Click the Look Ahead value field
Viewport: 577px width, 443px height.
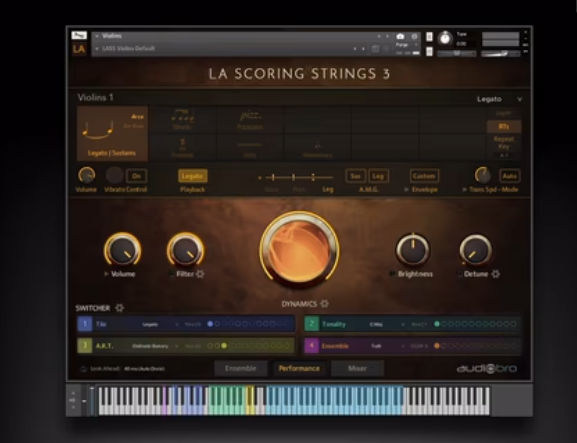[x=144, y=369]
